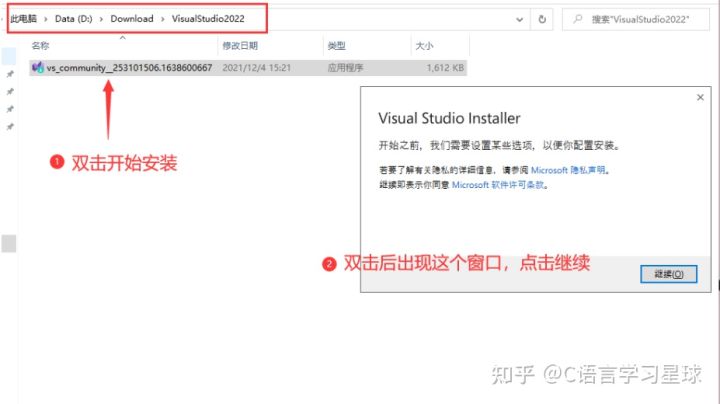The width and height of the screenshot is (720, 404).
Task: Navigate to Data (D:) in breadcrumb
Action: [x=73, y=19]
